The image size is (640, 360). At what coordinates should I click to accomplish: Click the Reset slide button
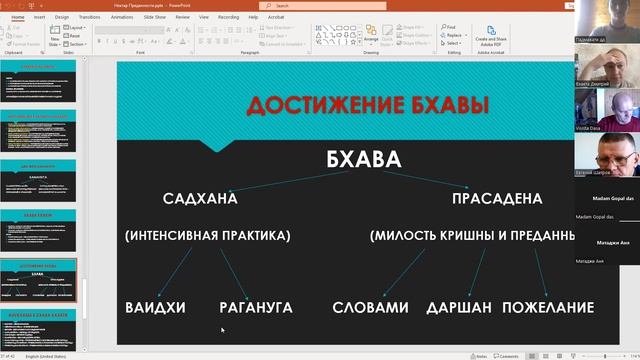tap(72, 36)
